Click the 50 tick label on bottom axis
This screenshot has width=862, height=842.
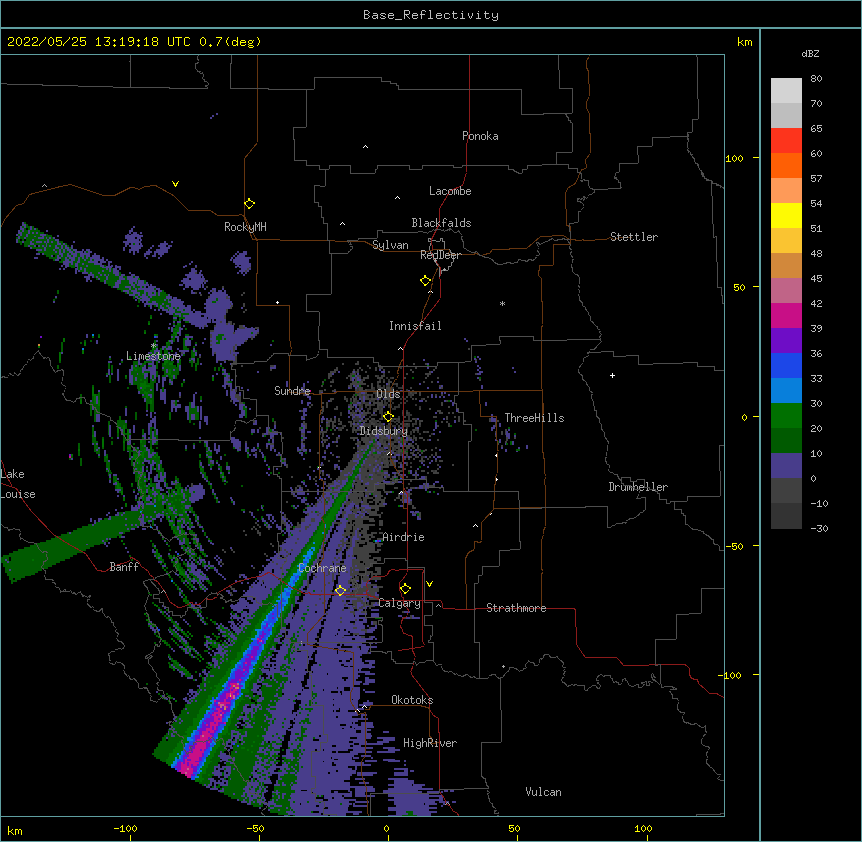[514, 828]
